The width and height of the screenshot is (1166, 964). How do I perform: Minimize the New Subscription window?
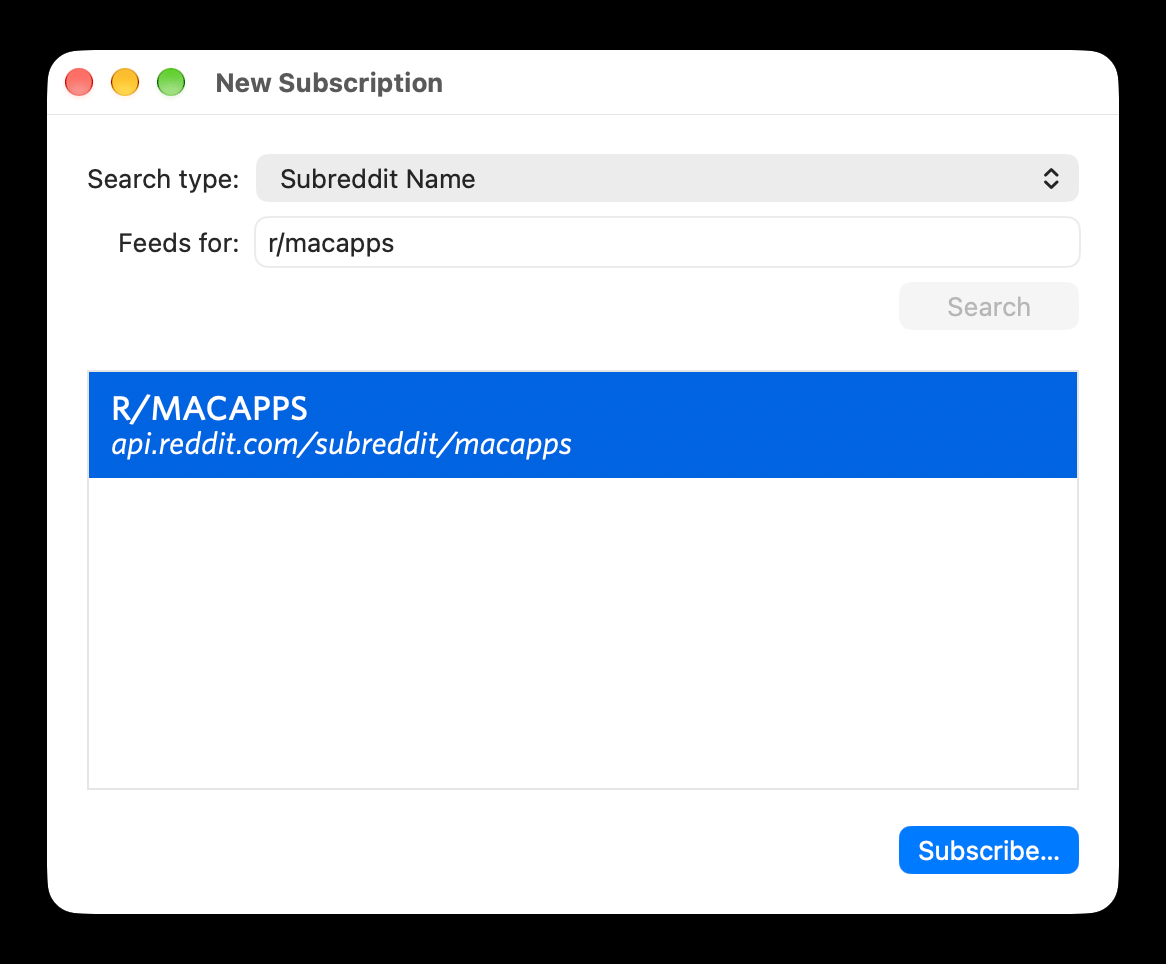point(125,83)
